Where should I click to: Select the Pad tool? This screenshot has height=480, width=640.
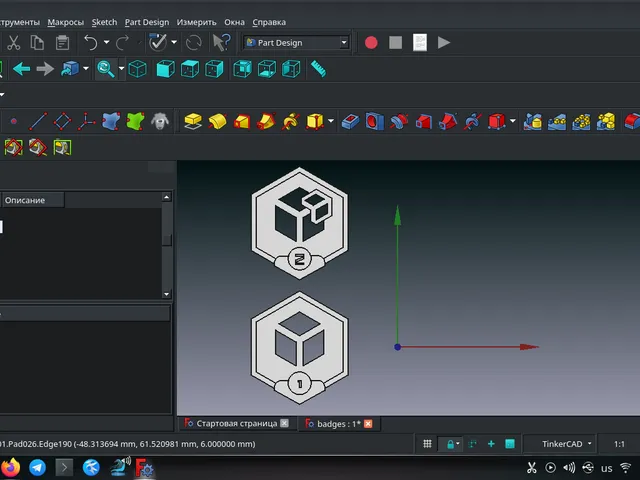coord(193,121)
